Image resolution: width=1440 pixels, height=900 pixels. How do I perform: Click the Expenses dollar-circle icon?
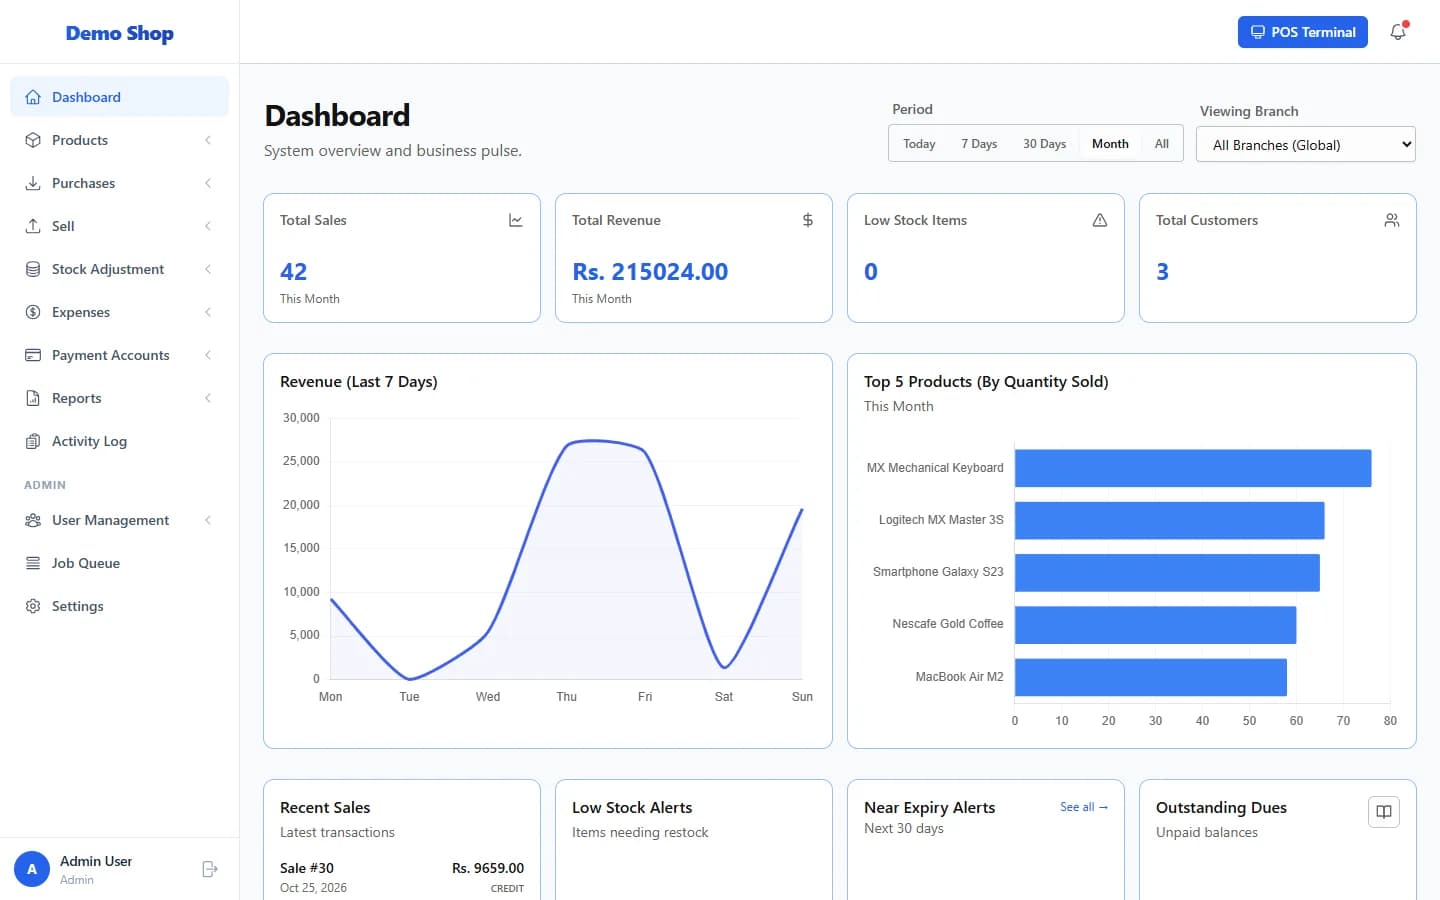pyautogui.click(x=33, y=312)
